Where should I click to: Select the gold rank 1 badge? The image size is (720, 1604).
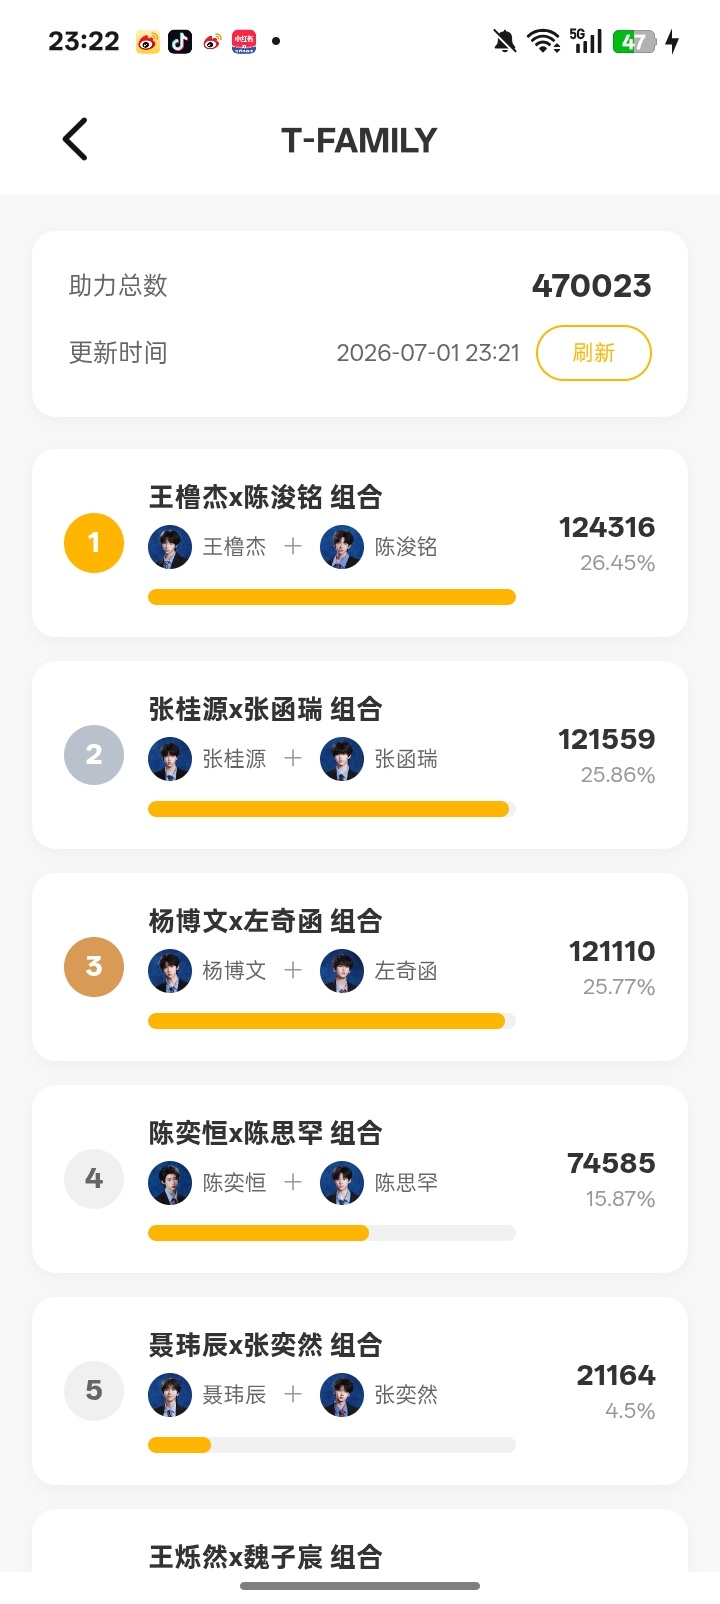point(94,543)
